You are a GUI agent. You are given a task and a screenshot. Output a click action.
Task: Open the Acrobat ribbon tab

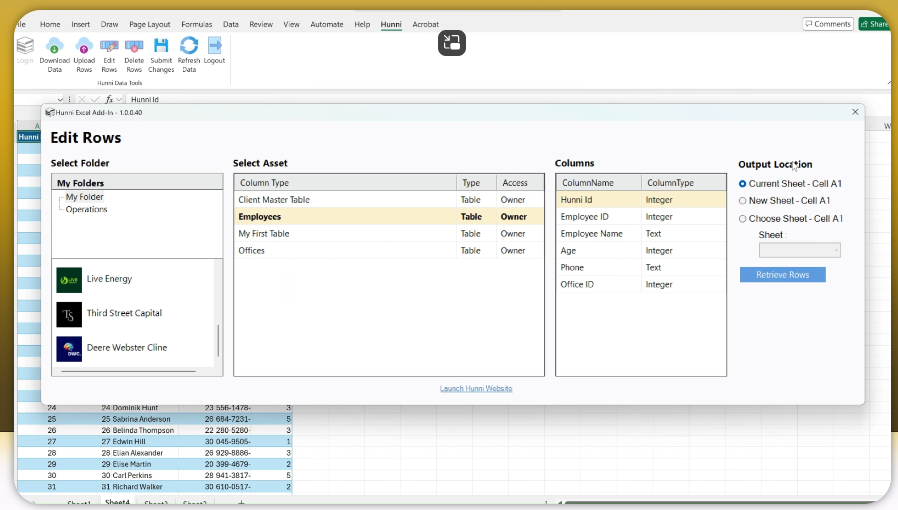tap(426, 24)
